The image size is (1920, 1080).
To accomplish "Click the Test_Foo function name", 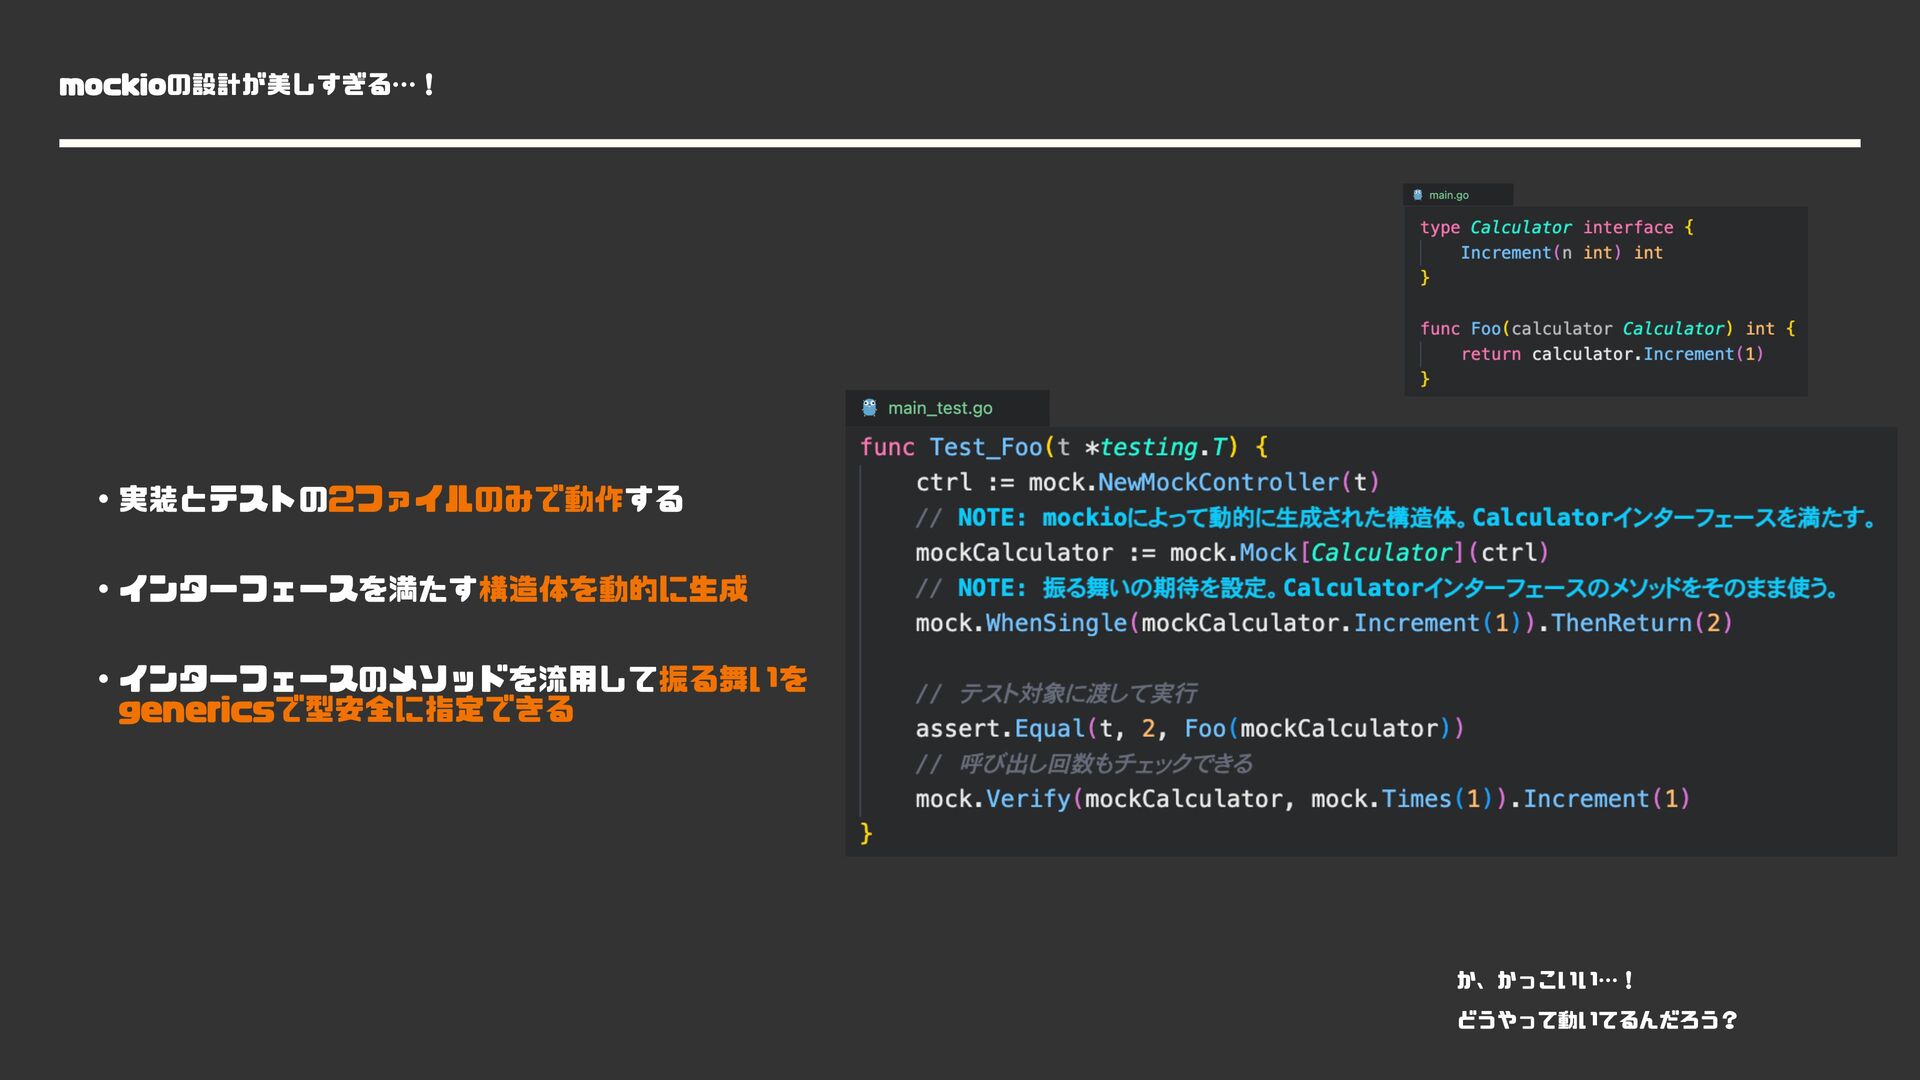I will click(x=986, y=447).
